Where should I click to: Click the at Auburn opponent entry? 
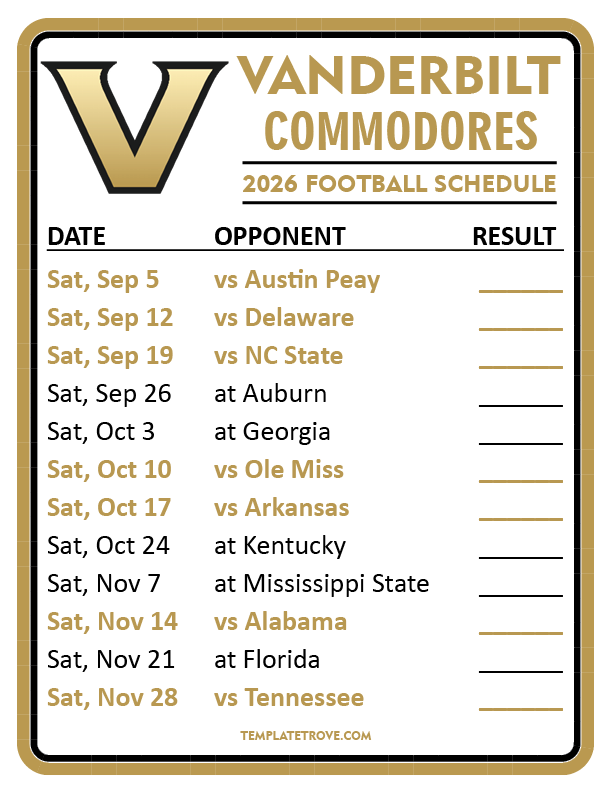(270, 394)
